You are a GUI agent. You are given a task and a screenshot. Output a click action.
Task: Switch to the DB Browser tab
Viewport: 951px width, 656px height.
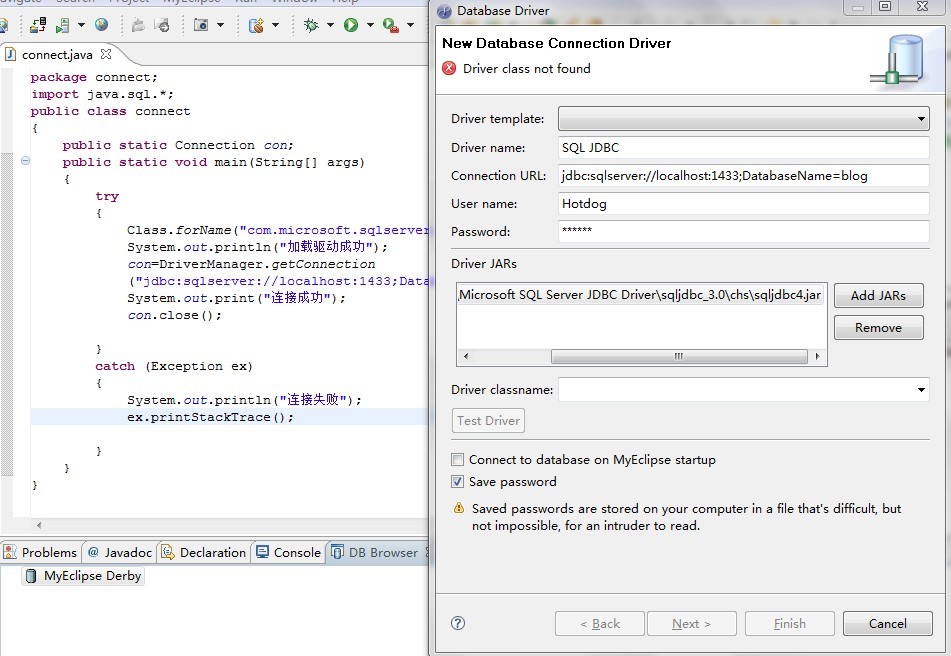pos(375,552)
